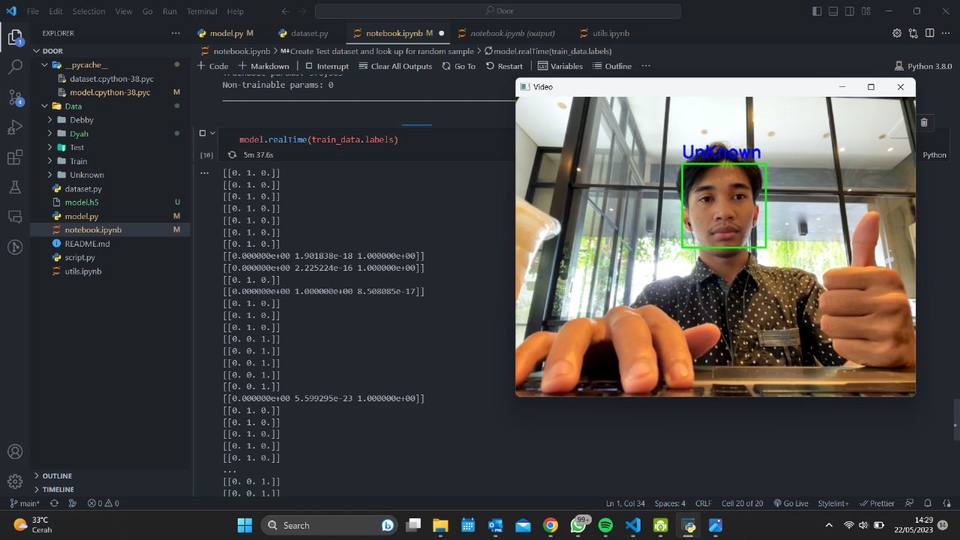Select Python 3.8.0 kernel picker
Image resolution: width=960 pixels, height=540 pixels.
coord(923,66)
